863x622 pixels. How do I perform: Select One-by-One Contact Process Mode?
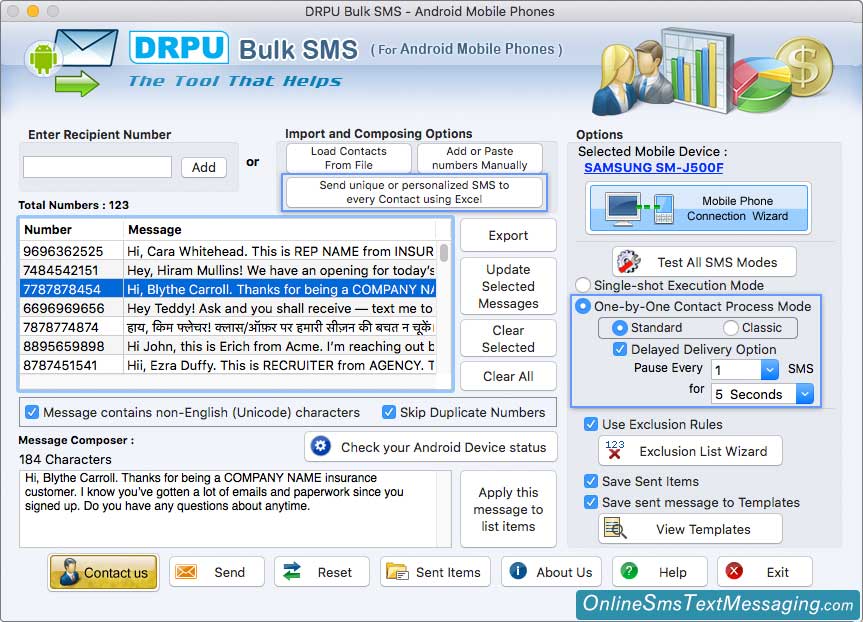(582, 306)
